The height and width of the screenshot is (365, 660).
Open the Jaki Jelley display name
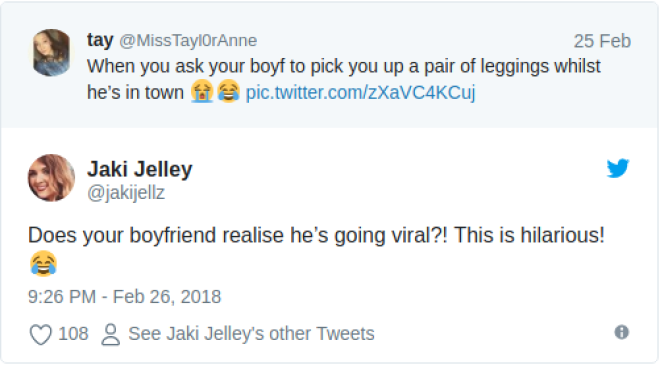click(140, 169)
